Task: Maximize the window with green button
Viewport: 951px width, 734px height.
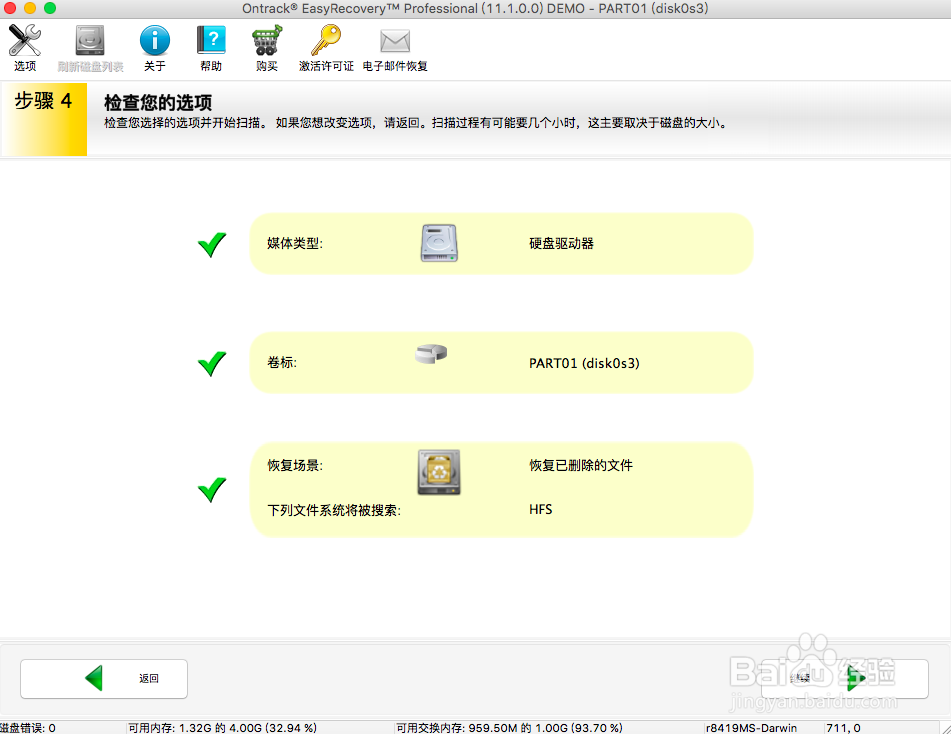Action: coord(50,8)
